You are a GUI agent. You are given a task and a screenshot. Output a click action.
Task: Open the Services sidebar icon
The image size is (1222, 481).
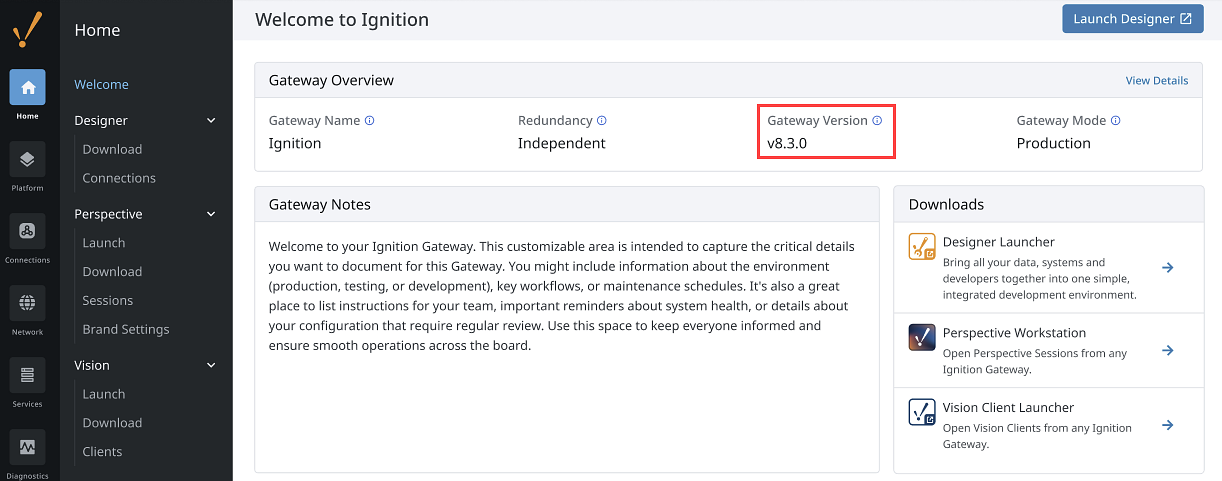point(27,375)
